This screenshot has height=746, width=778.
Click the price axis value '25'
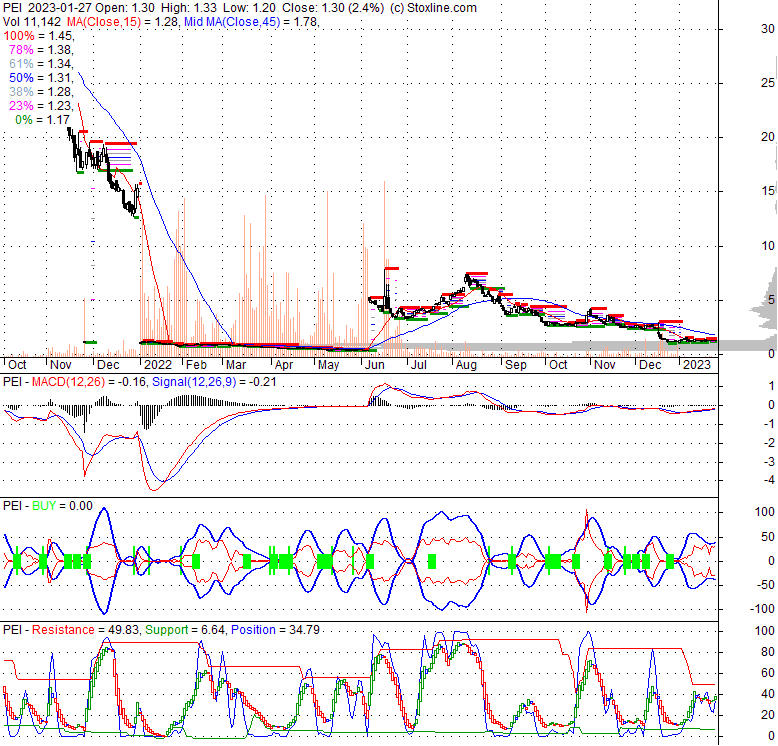[x=768, y=83]
